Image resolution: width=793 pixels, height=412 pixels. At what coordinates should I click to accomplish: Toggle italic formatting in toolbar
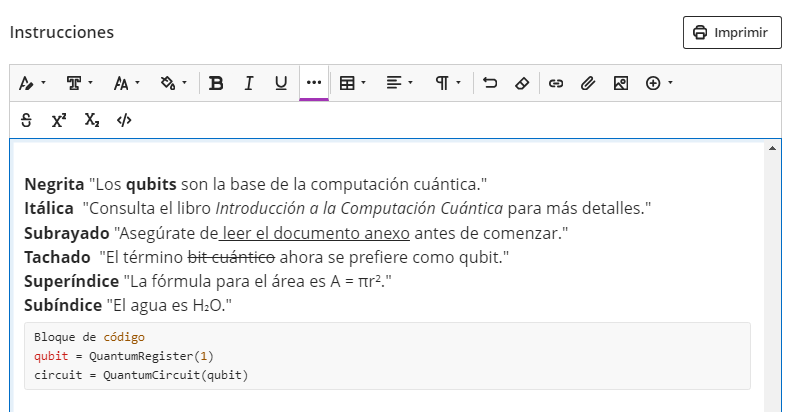click(x=249, y=83)
